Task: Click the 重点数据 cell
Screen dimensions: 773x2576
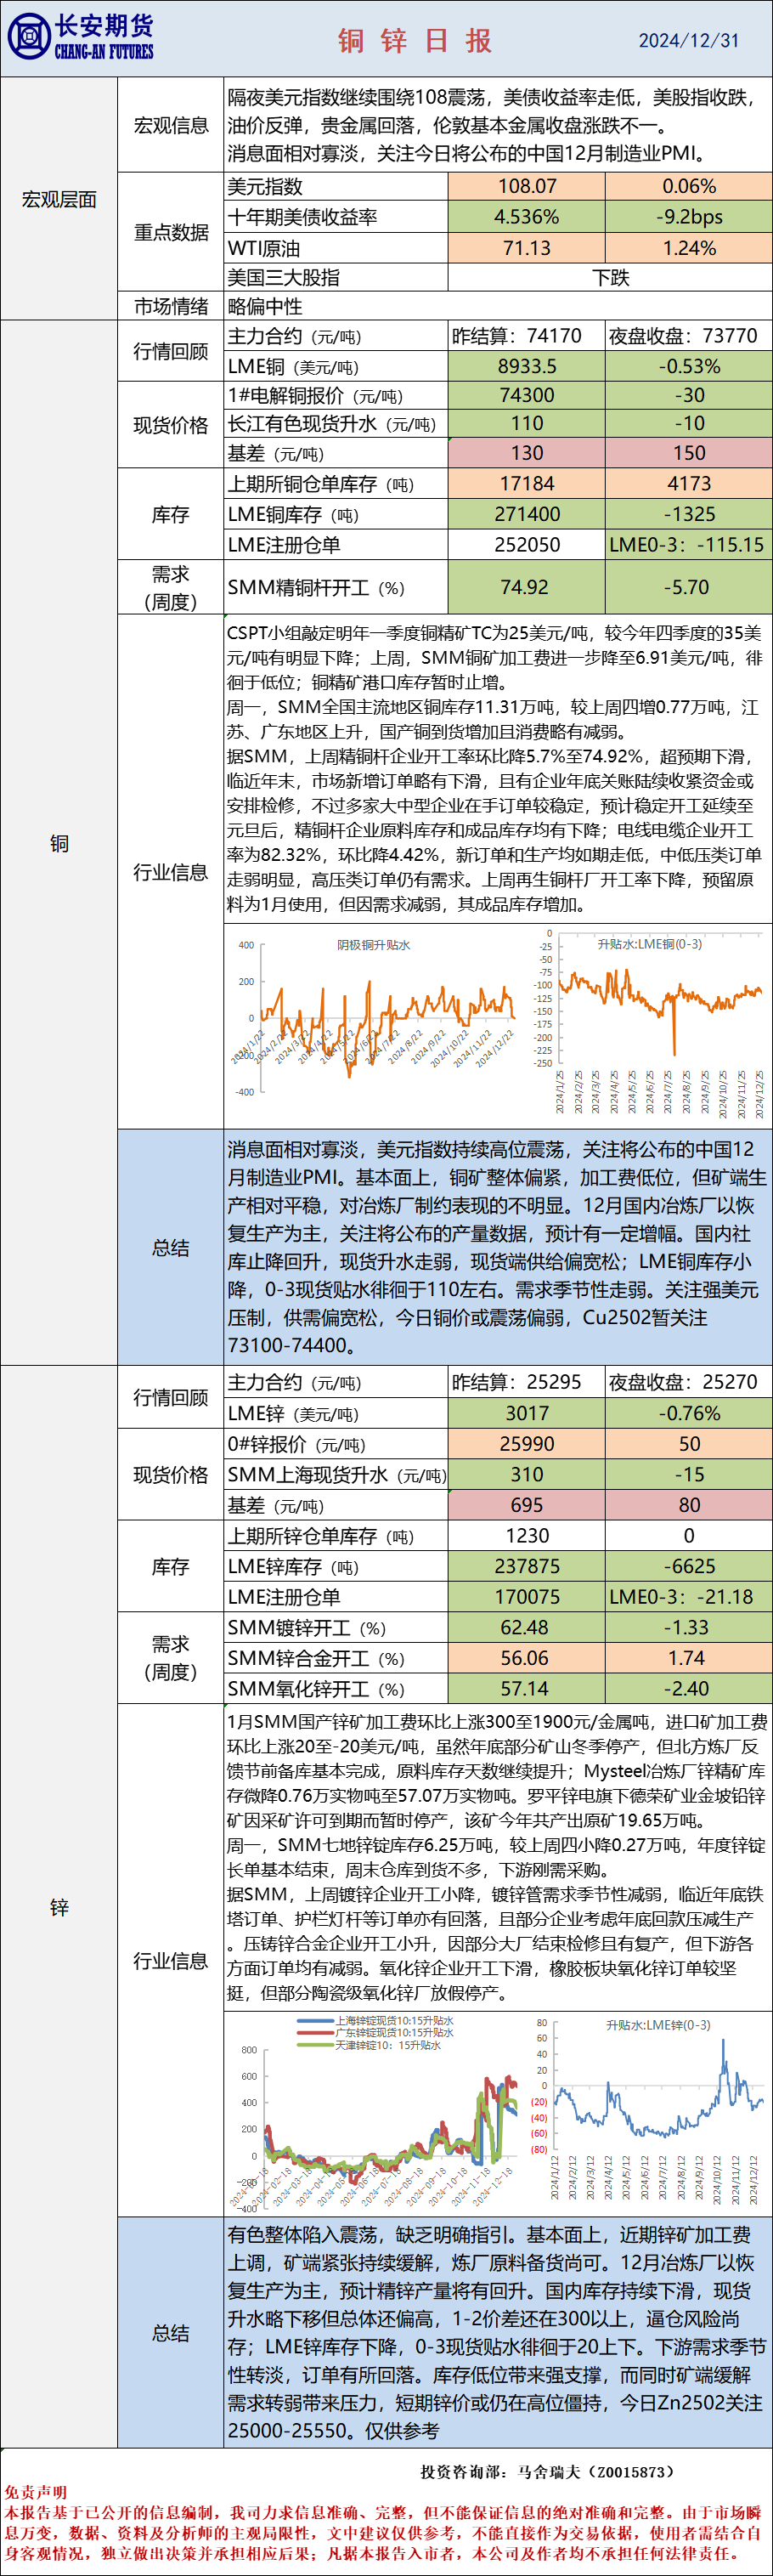Action: [171, 232]
